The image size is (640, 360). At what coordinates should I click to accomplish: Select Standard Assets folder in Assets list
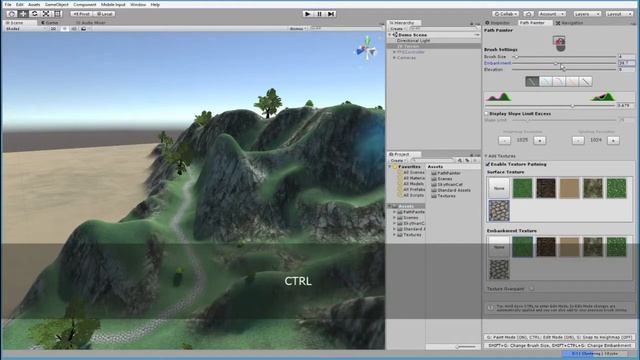pyautogui.click(x=451, y=190)
